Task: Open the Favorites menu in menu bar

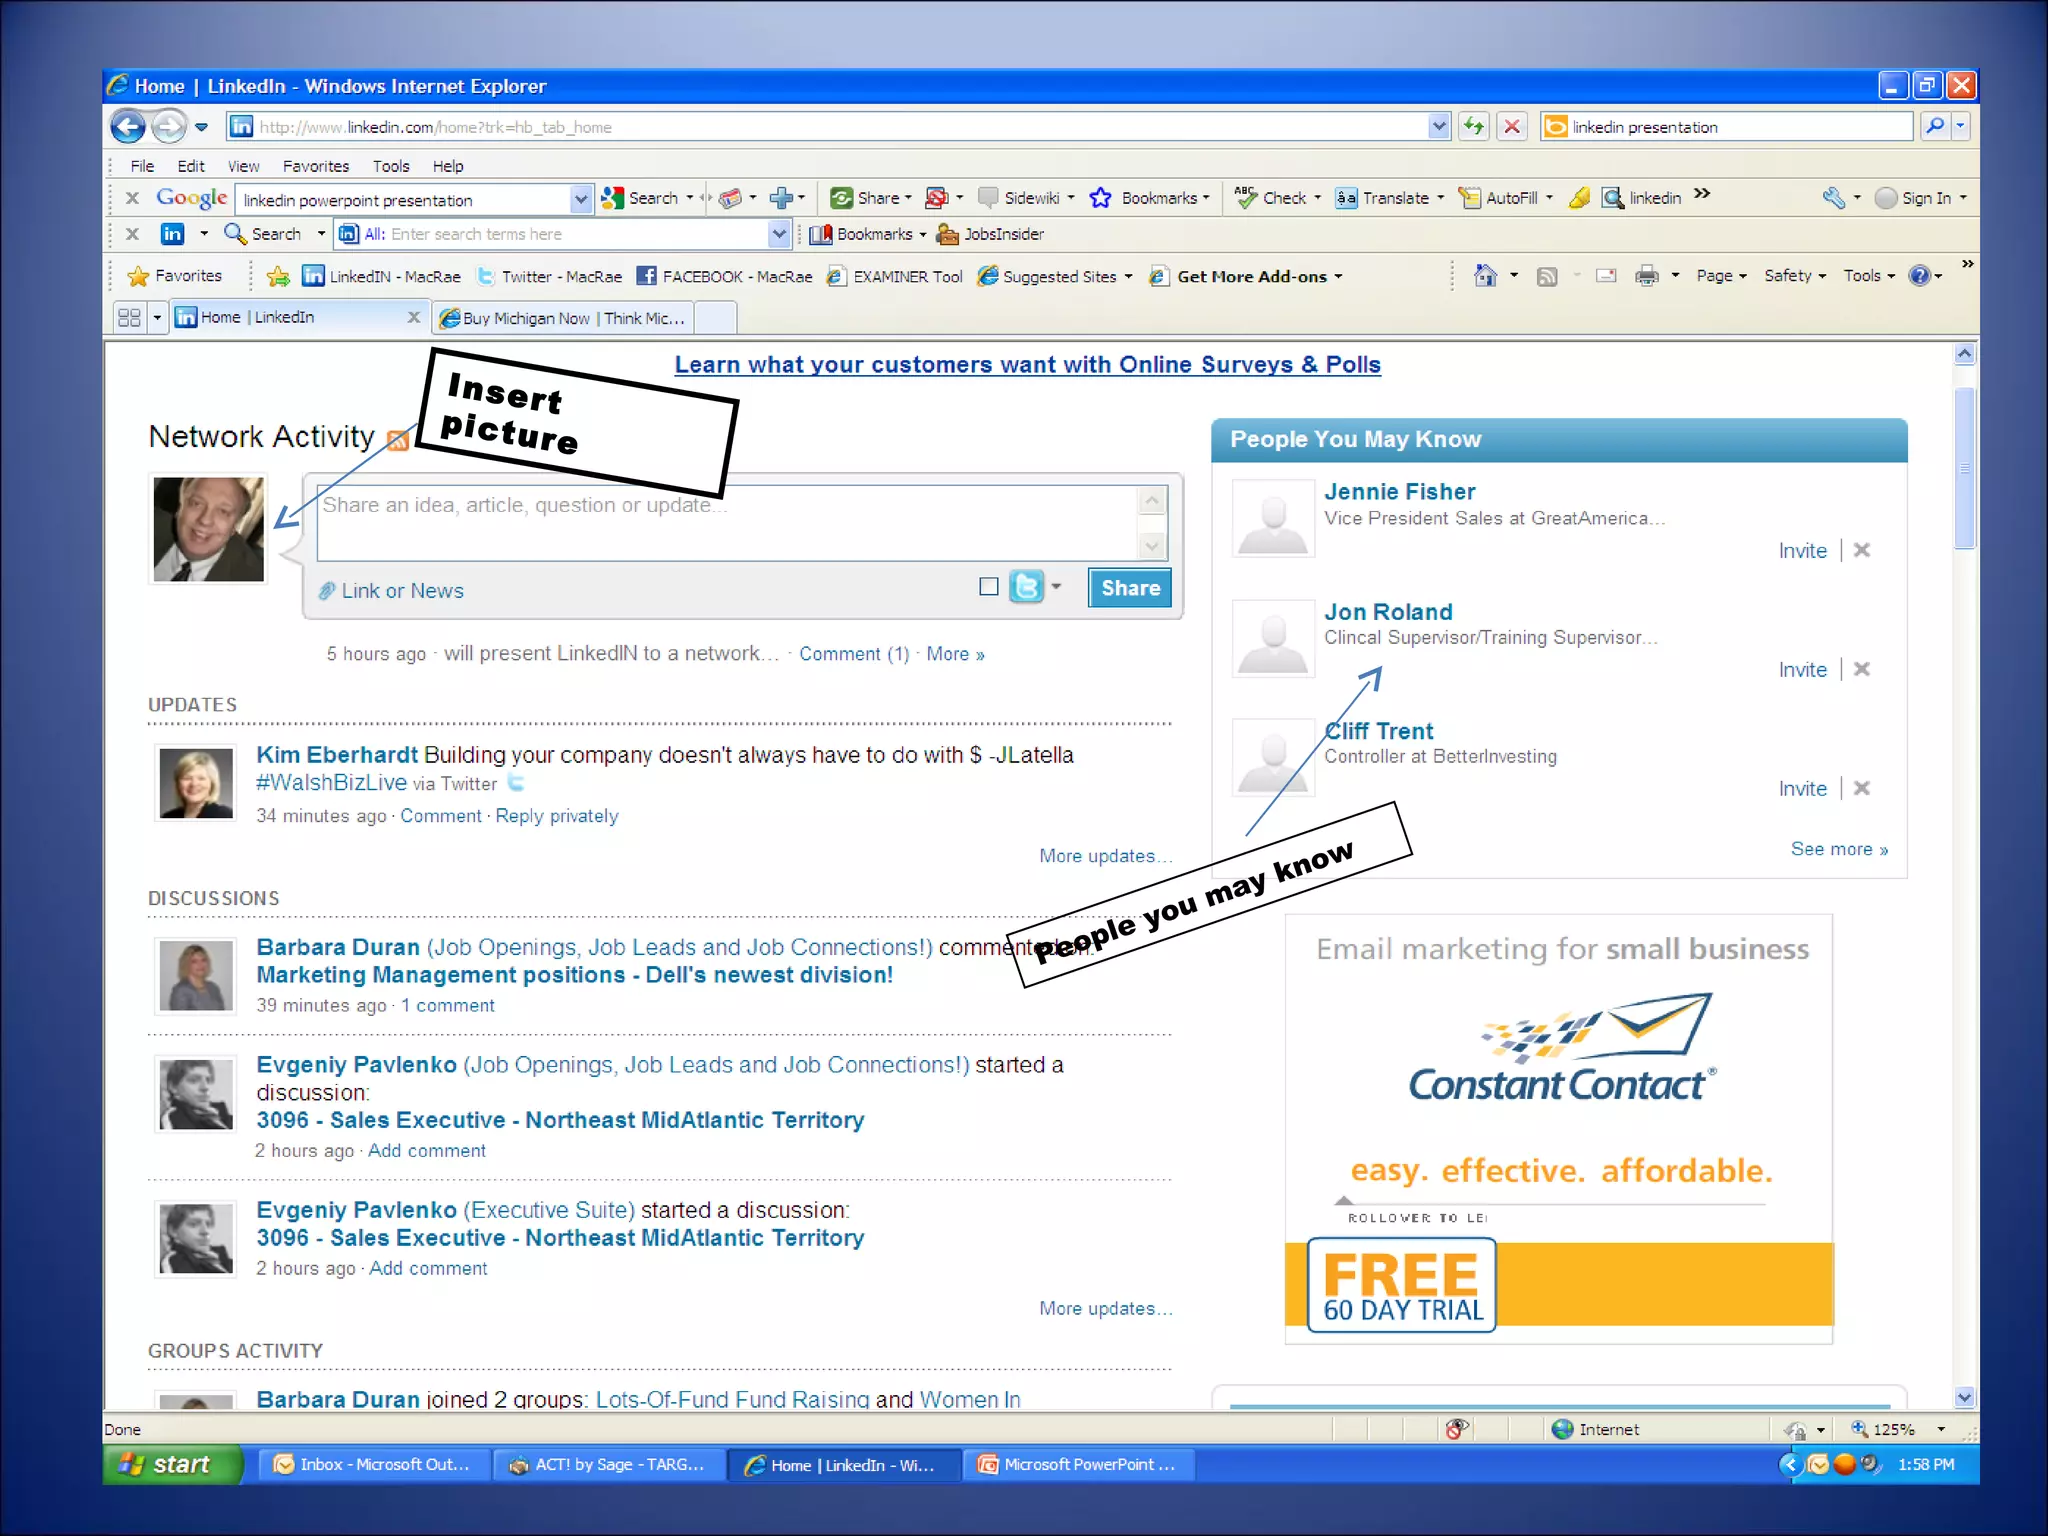Action: [315, 166]
